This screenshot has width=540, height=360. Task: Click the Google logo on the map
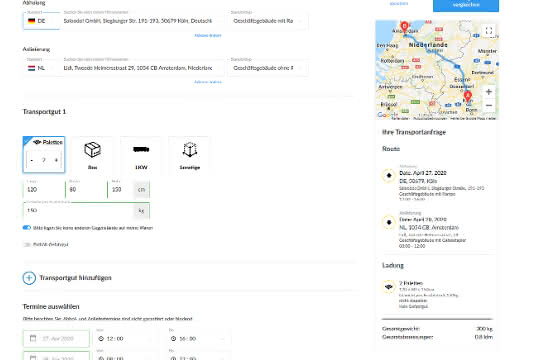click(x=387, y=115)
